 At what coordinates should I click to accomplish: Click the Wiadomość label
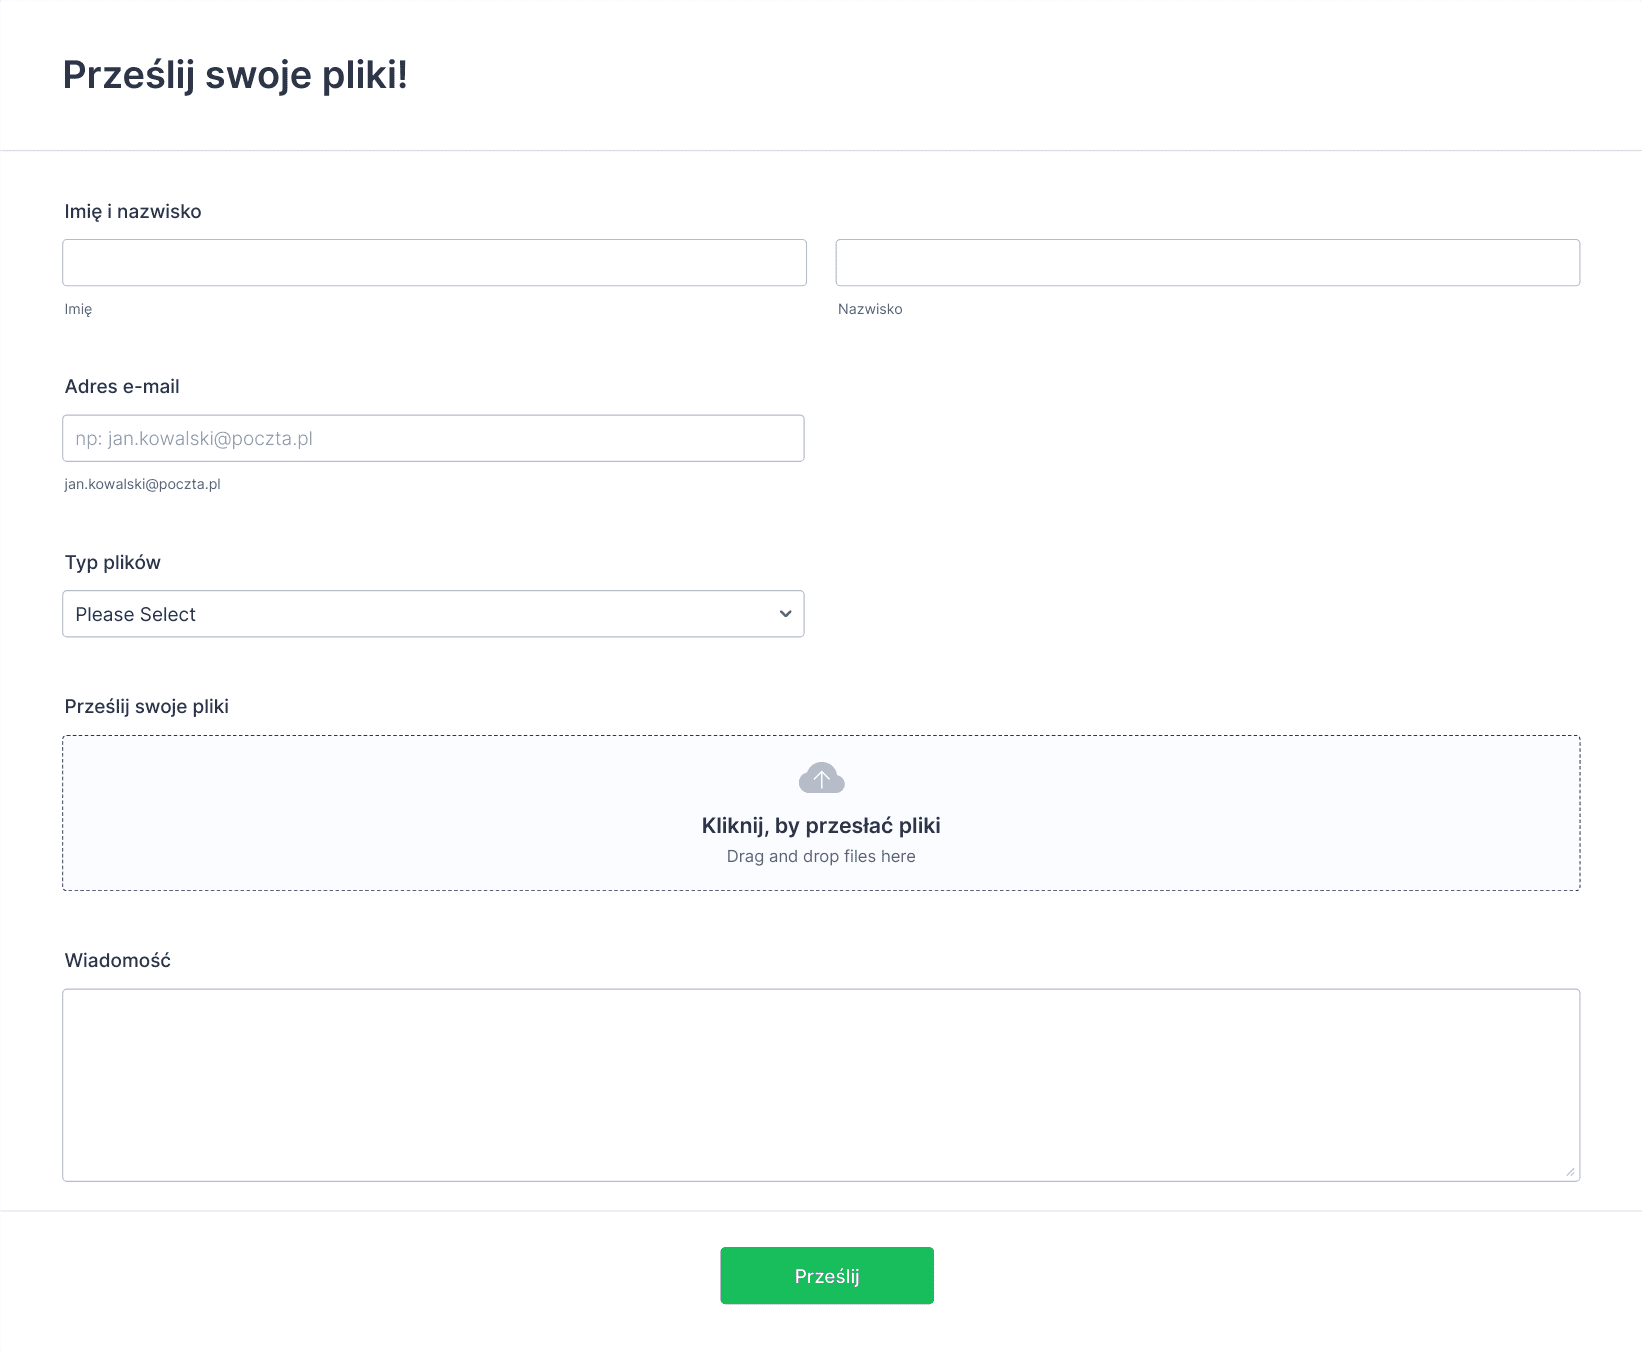pos(118,961)
